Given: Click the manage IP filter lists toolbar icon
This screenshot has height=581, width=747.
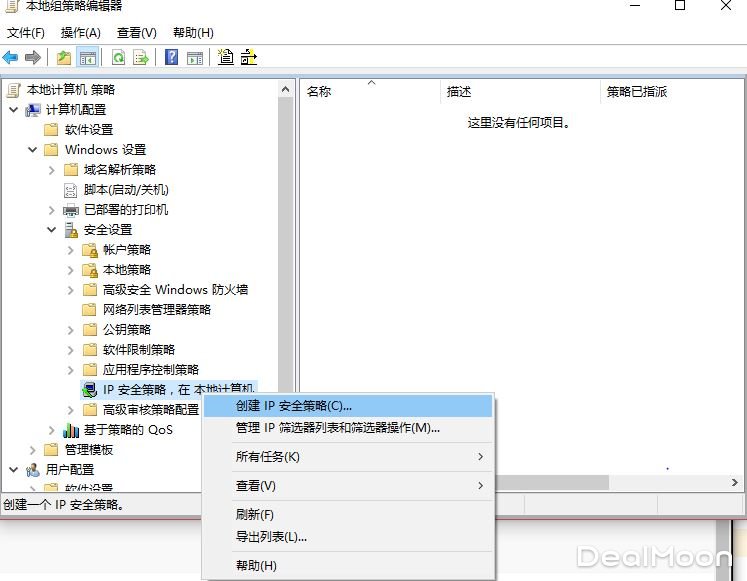Looking at the screenshot, I should [x=248, y=57].
